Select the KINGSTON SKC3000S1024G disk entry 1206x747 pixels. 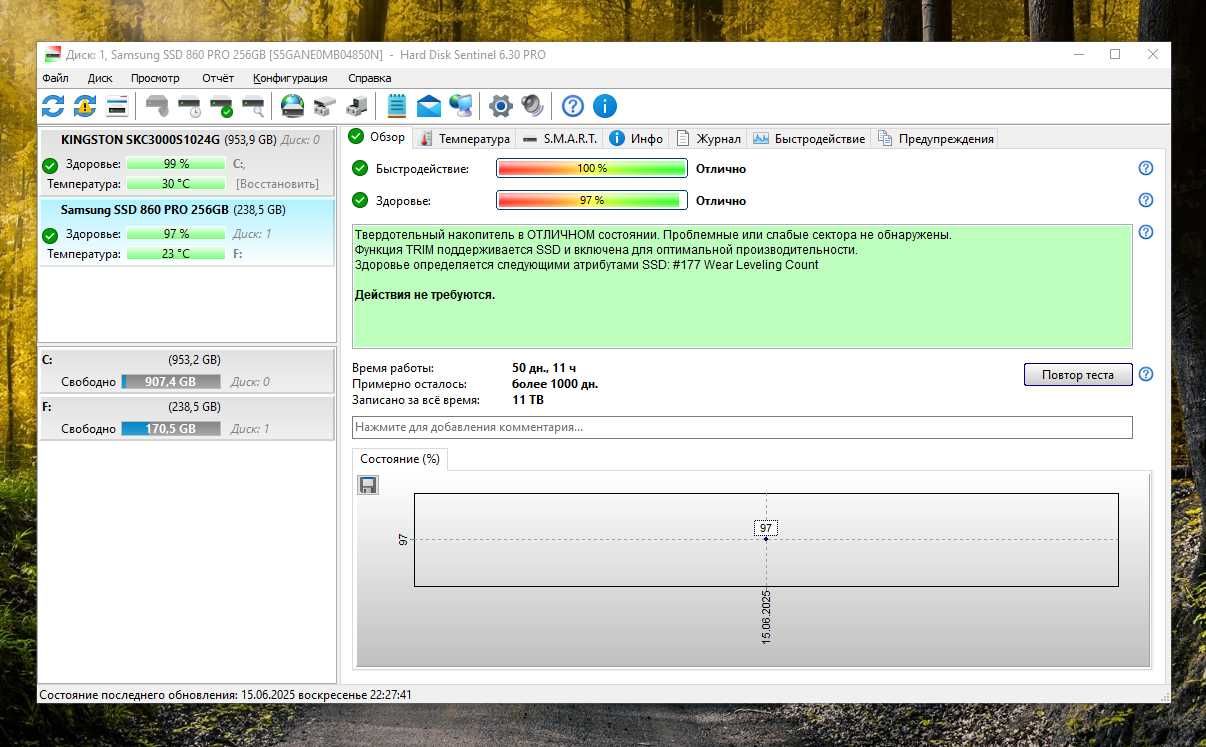coord(186,161)
